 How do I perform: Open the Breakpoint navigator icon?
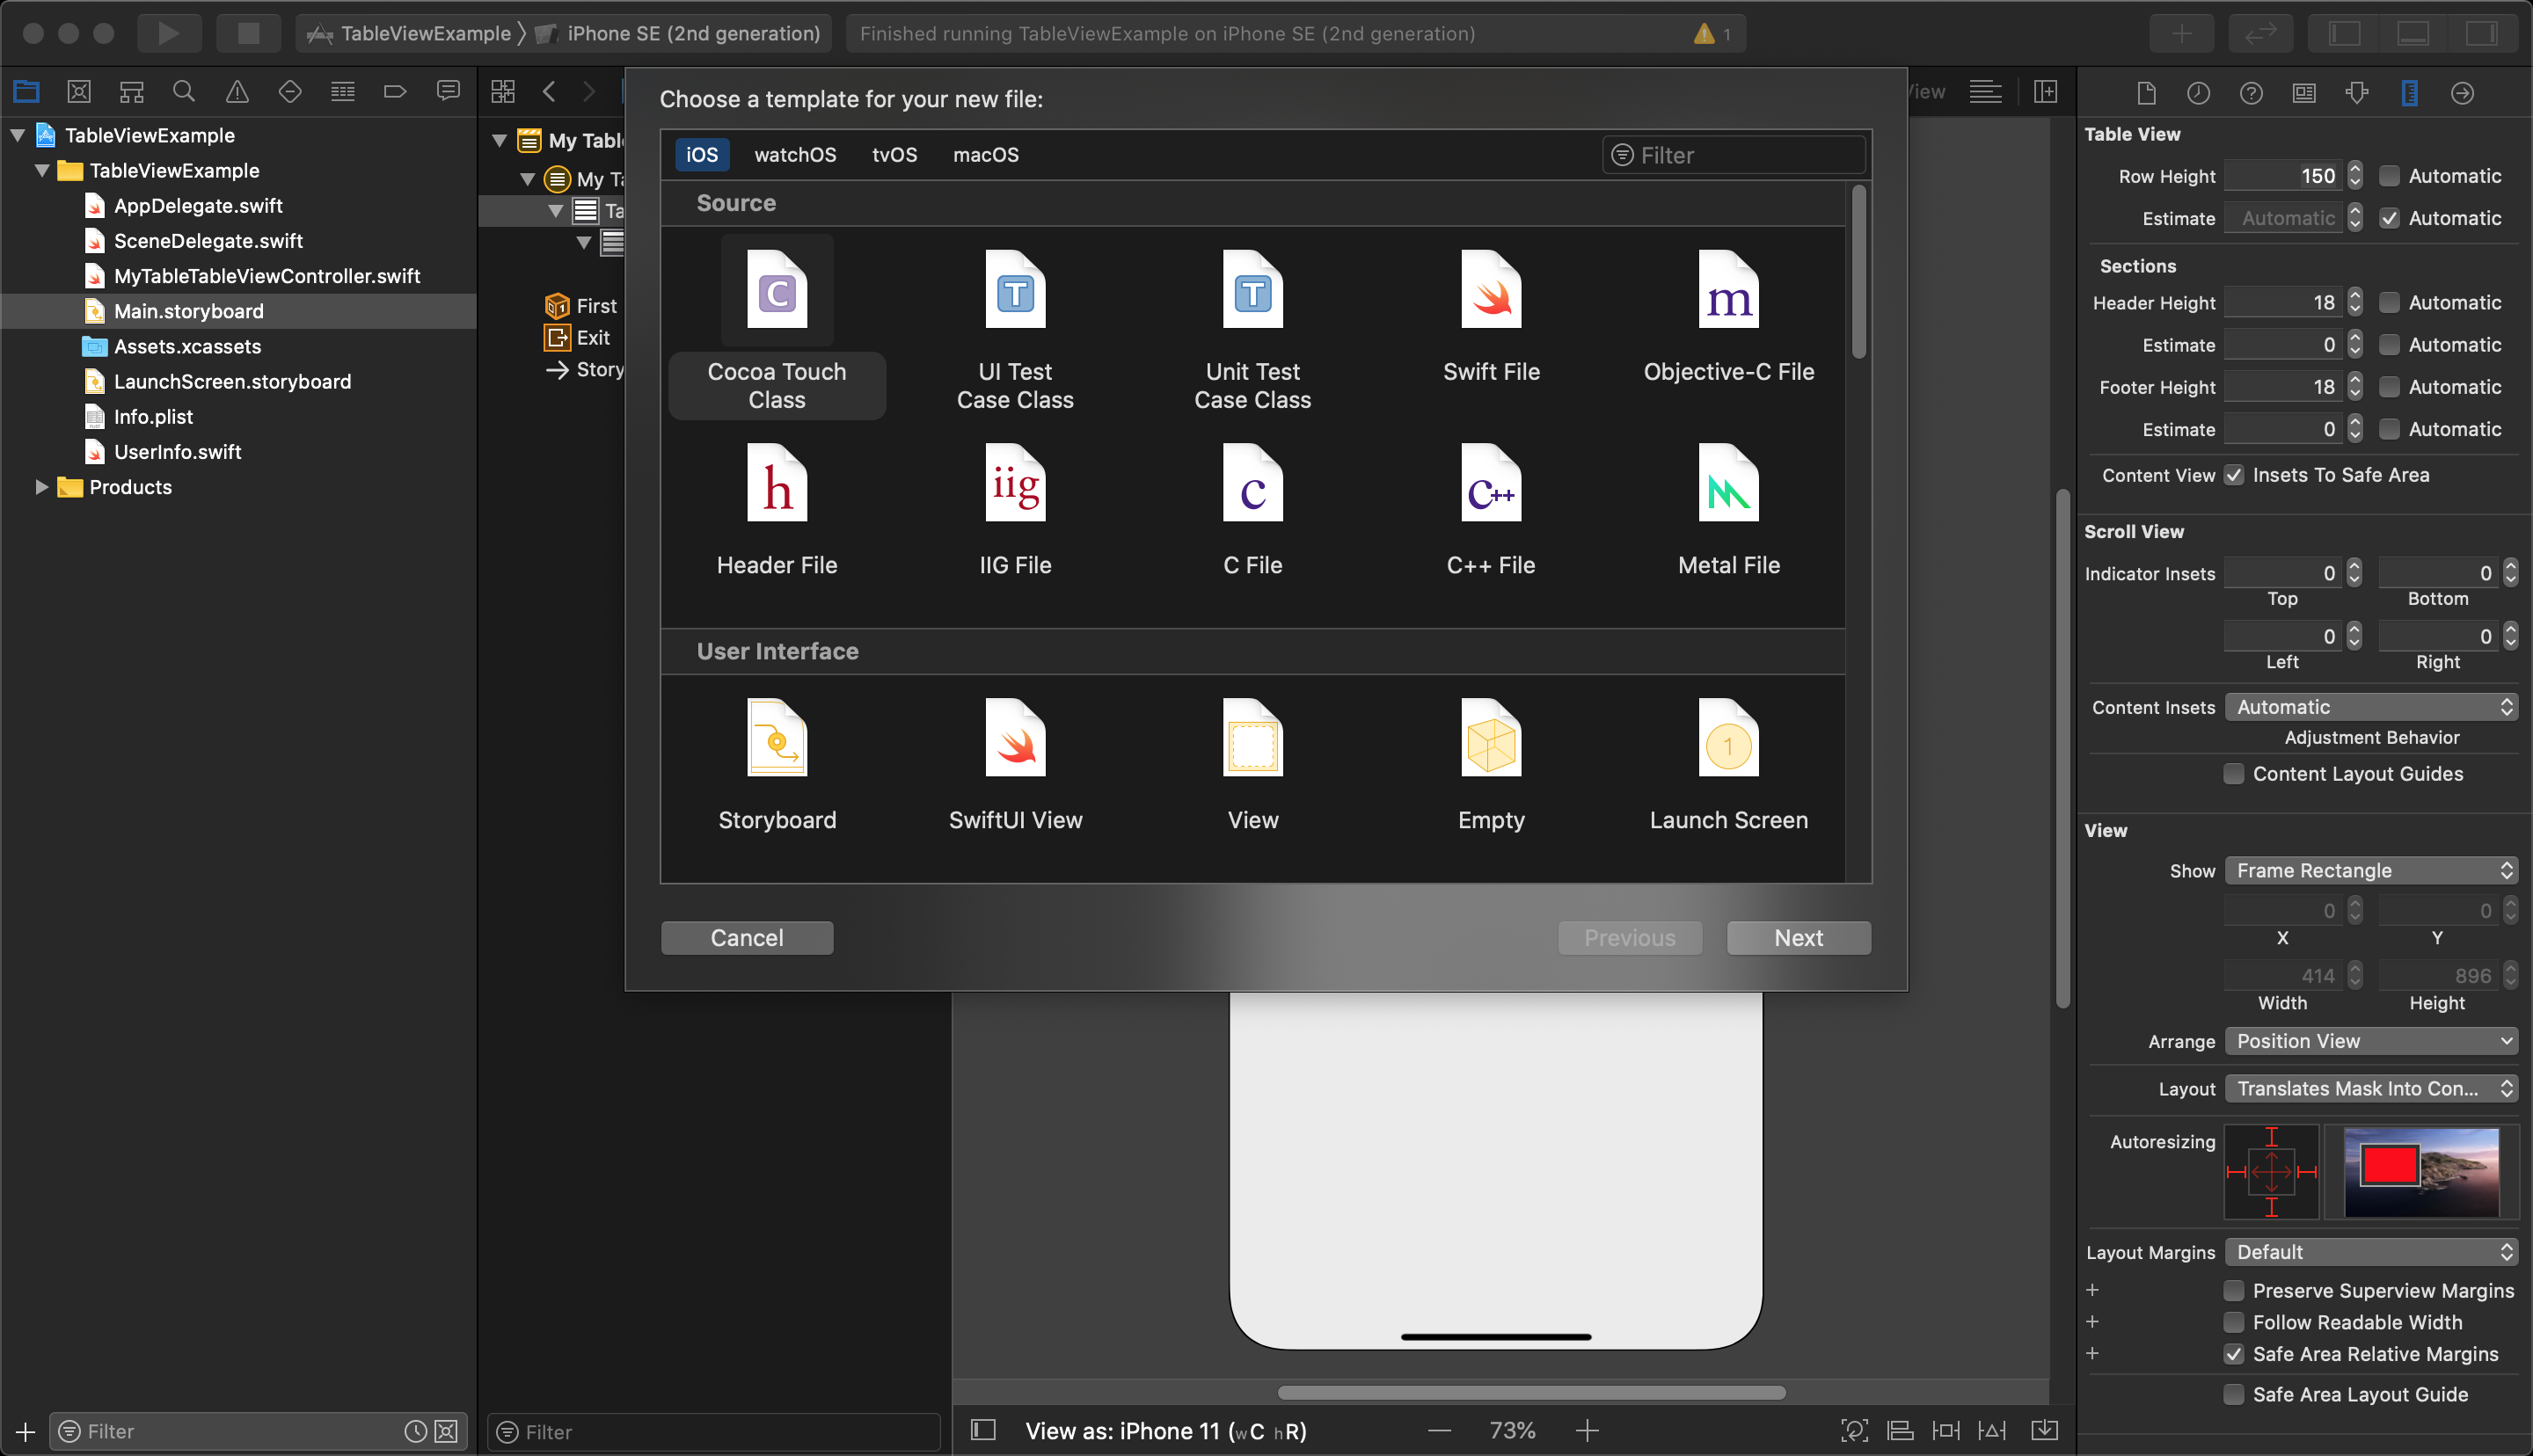[395, 92]
